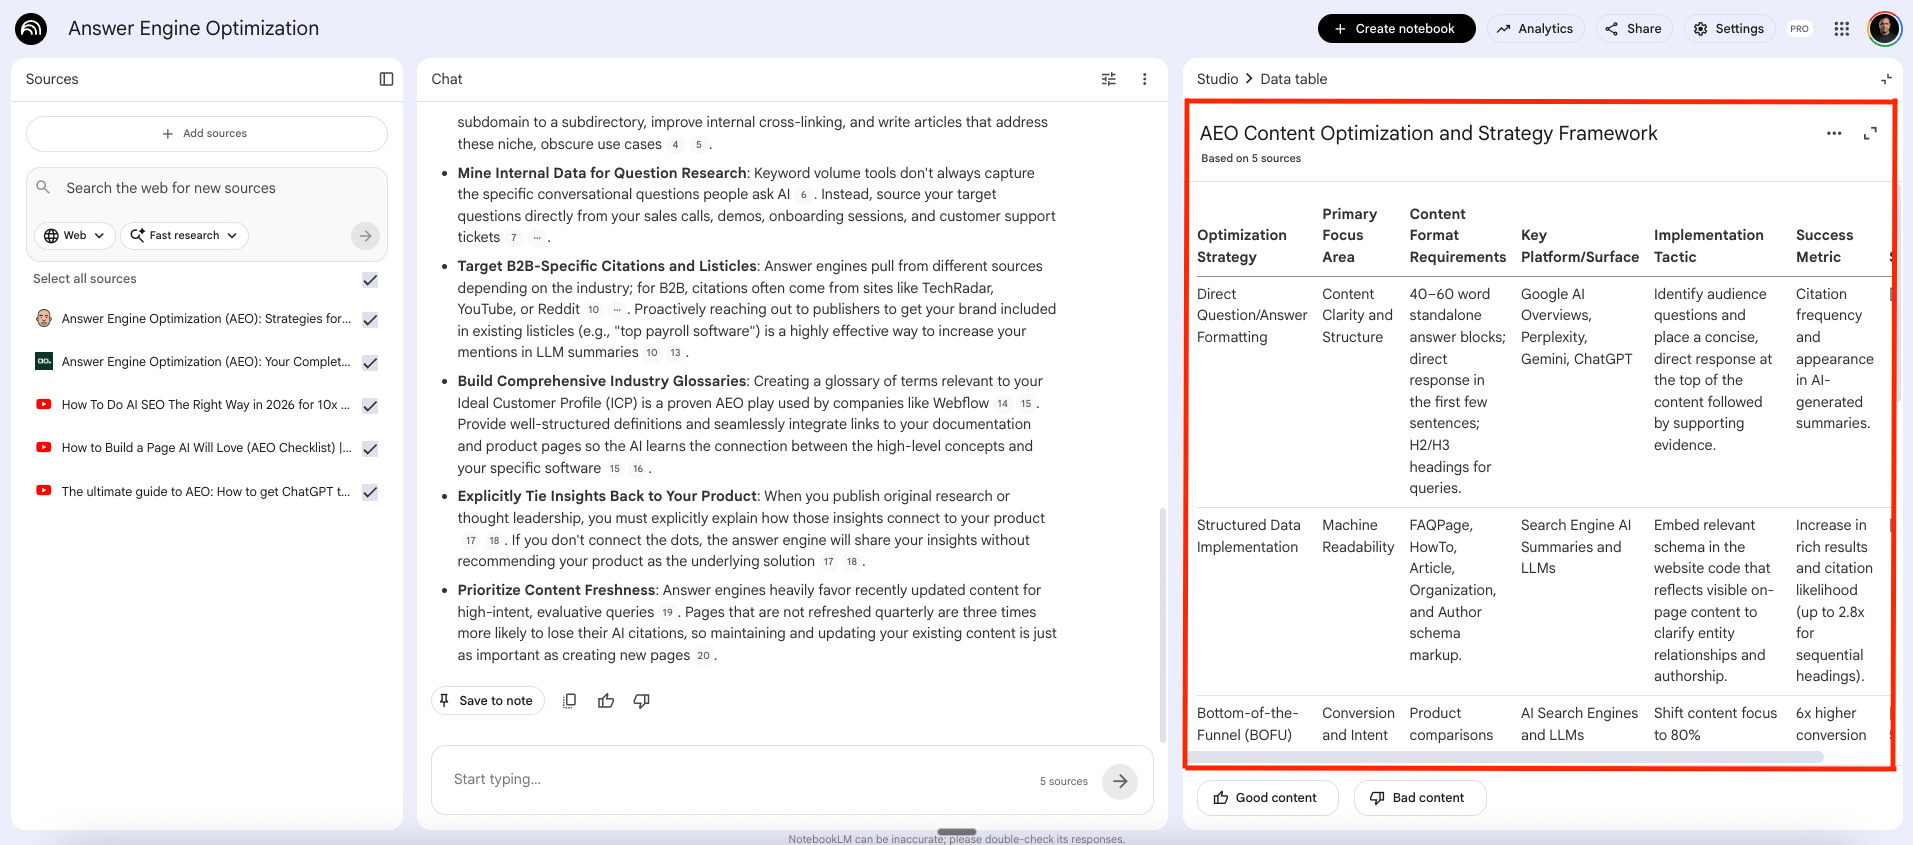Image resolution: width=1913 pixels, height=845 pixels.
Task: Click 'Success Metric' column header
Action: click(1824, 246)
